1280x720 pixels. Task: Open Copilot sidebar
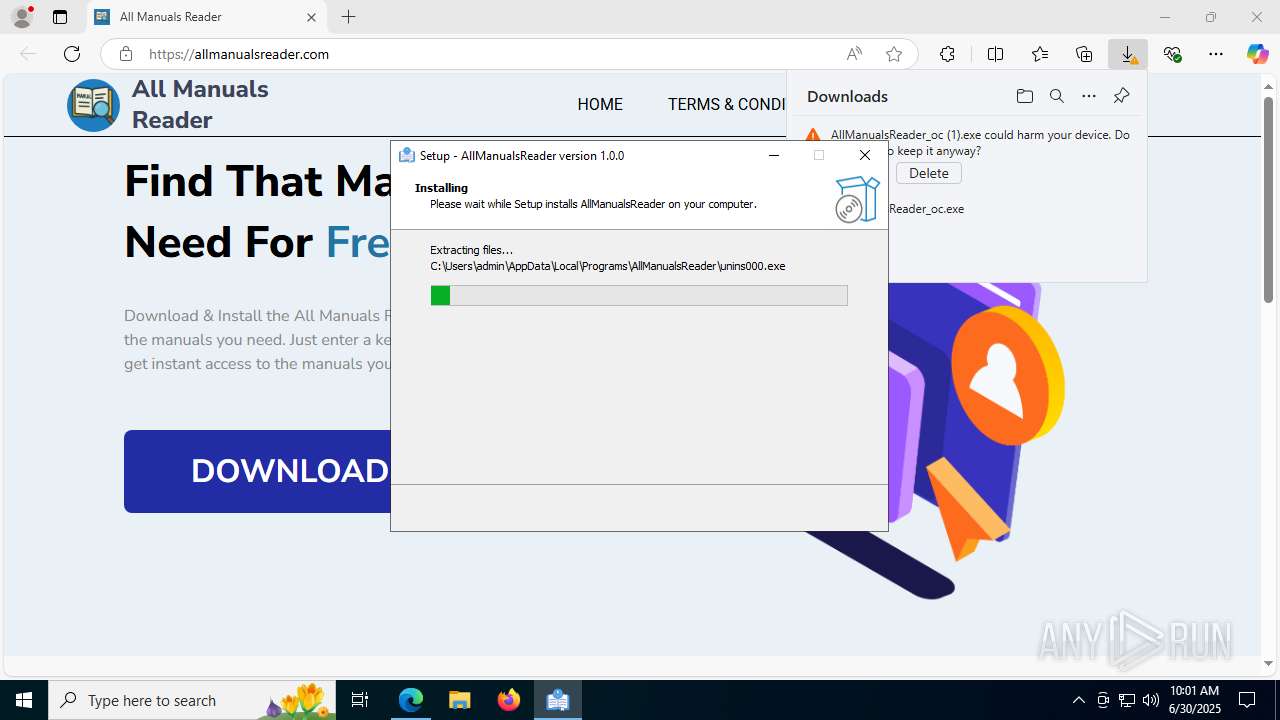click(x=1257, y=54)
